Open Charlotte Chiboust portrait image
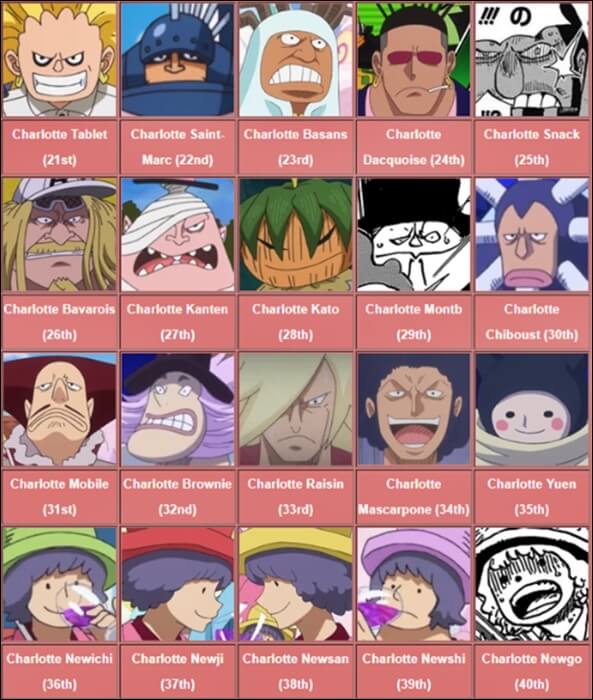 point(532,234)
